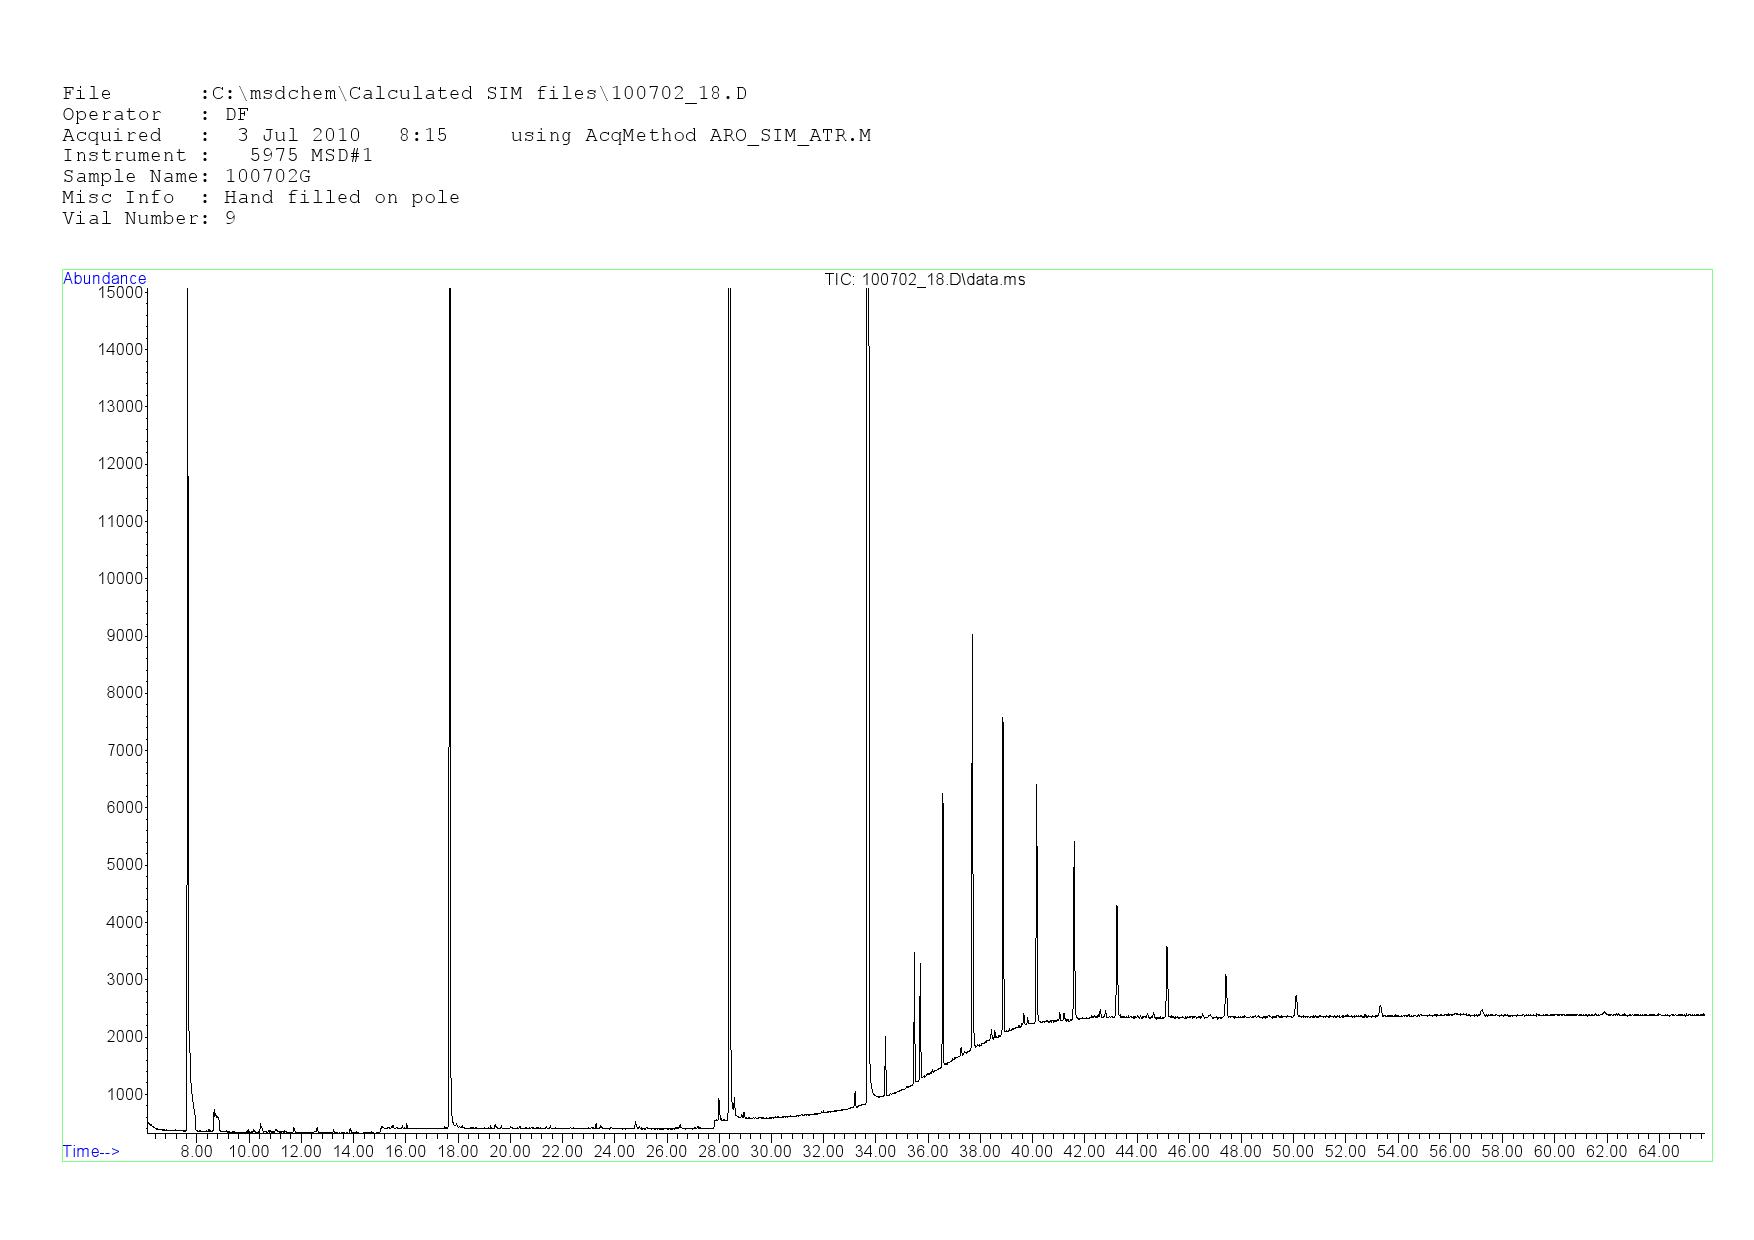
Task: Click the Instrument 5975 MSD#1 text
Action: 311,156
